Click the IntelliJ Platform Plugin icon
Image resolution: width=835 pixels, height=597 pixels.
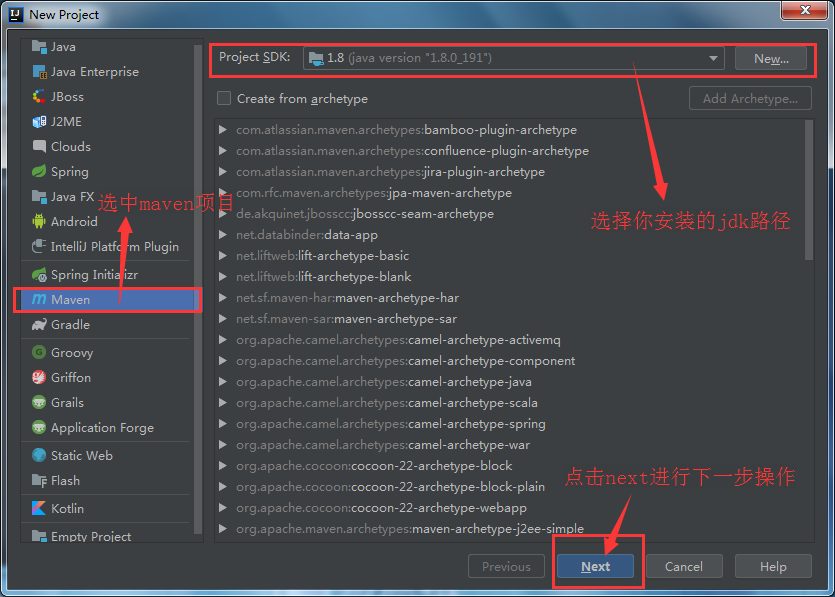(39, 247)
